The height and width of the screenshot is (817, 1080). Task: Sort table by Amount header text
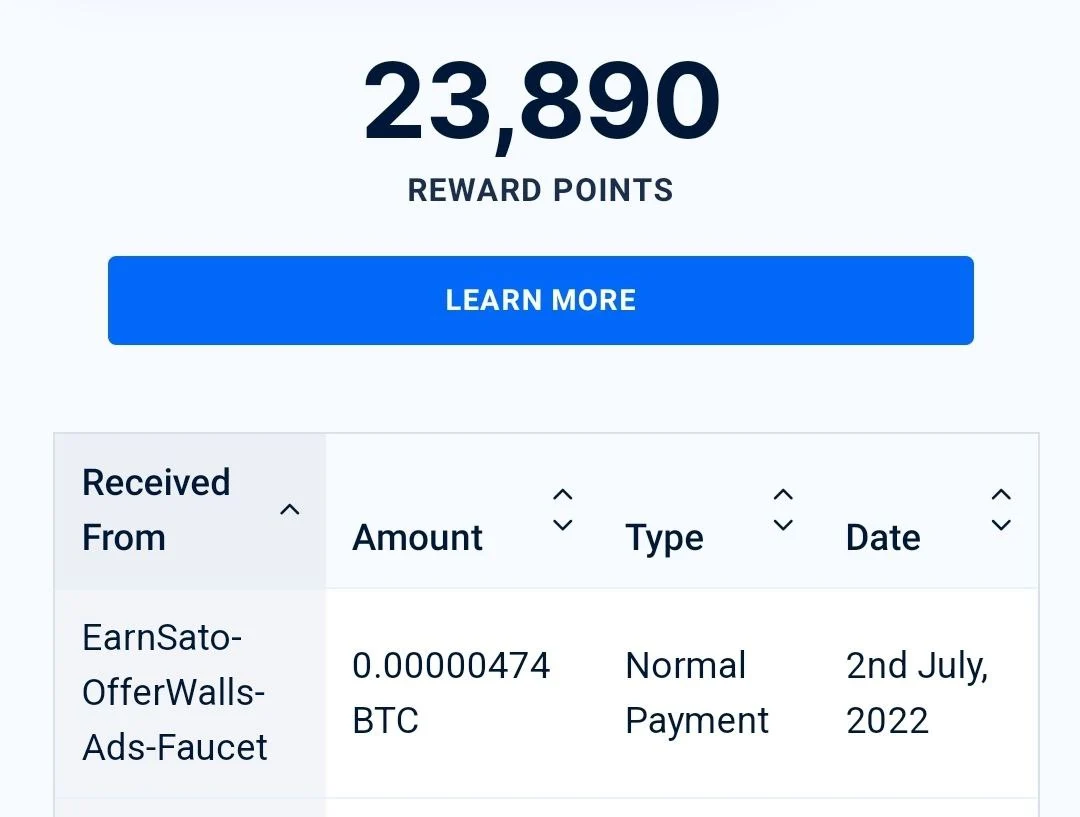tap(417, 537)
